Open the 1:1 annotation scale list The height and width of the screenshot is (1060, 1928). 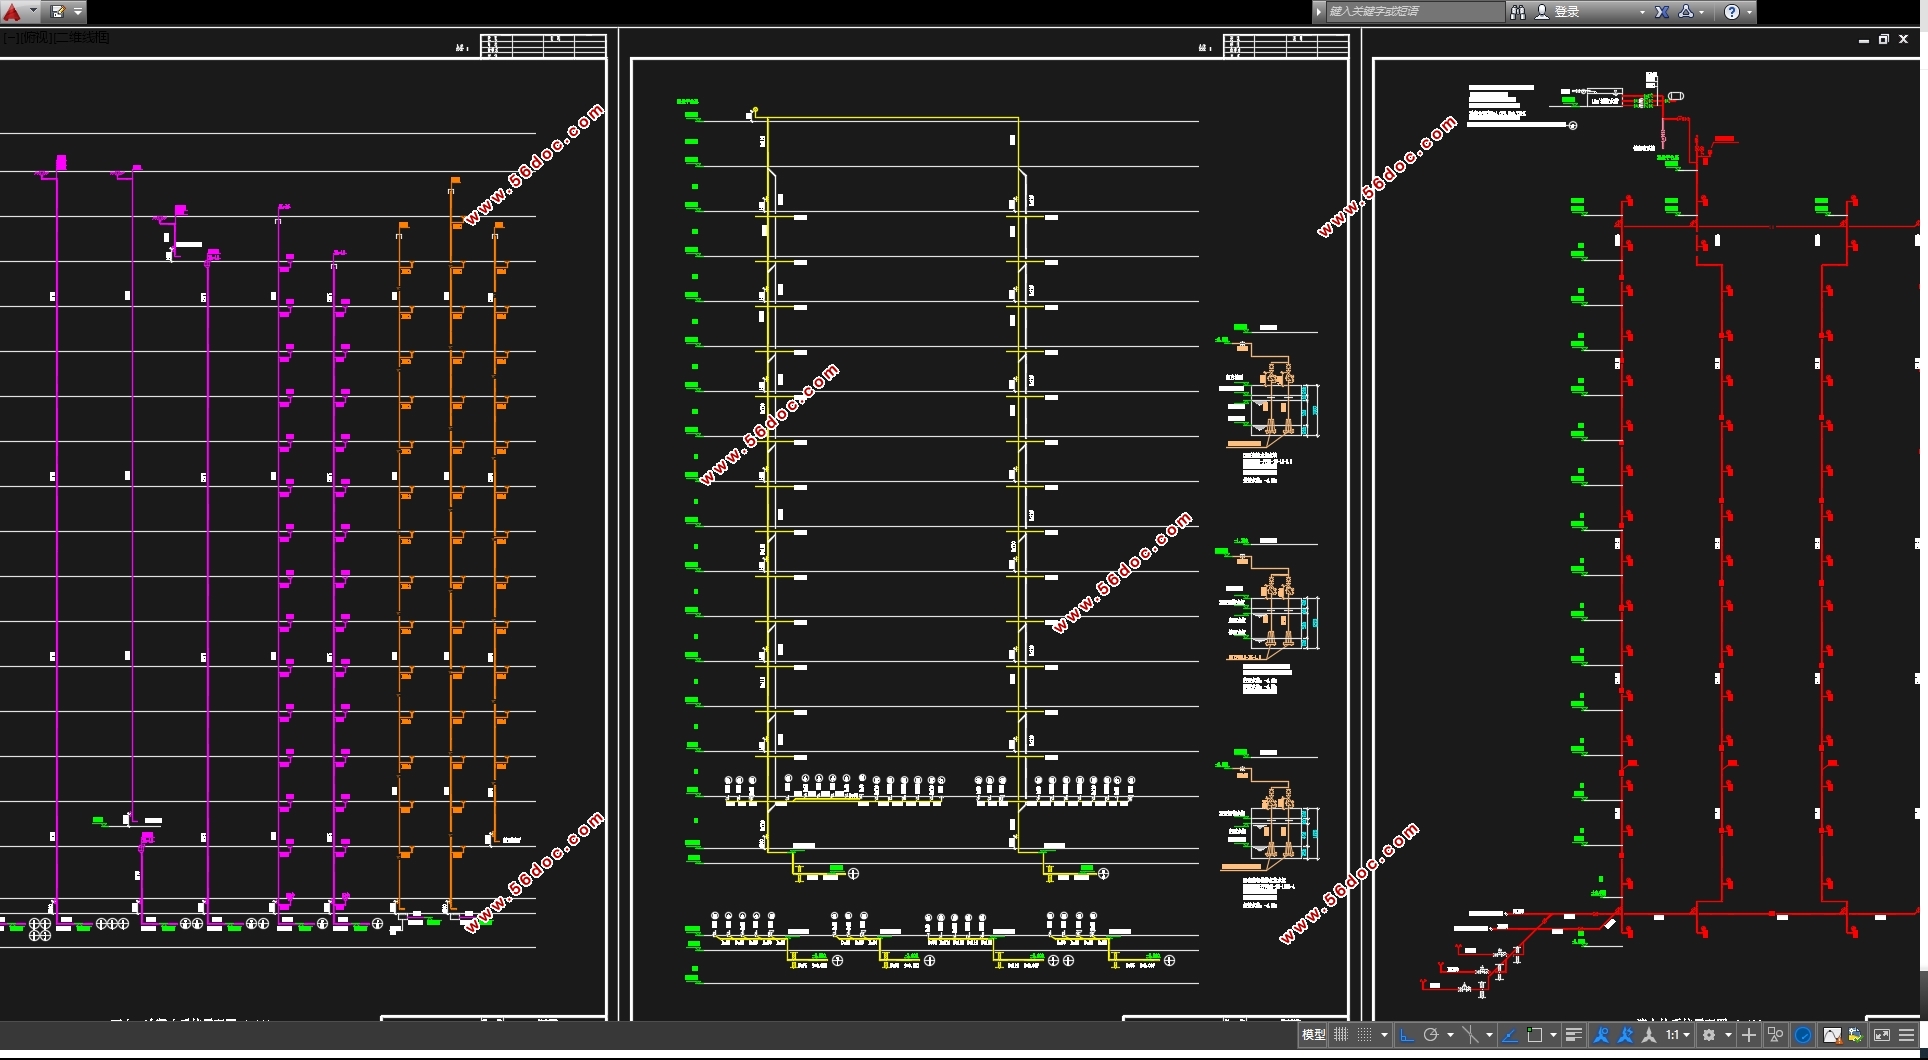pos(1678,1035)
